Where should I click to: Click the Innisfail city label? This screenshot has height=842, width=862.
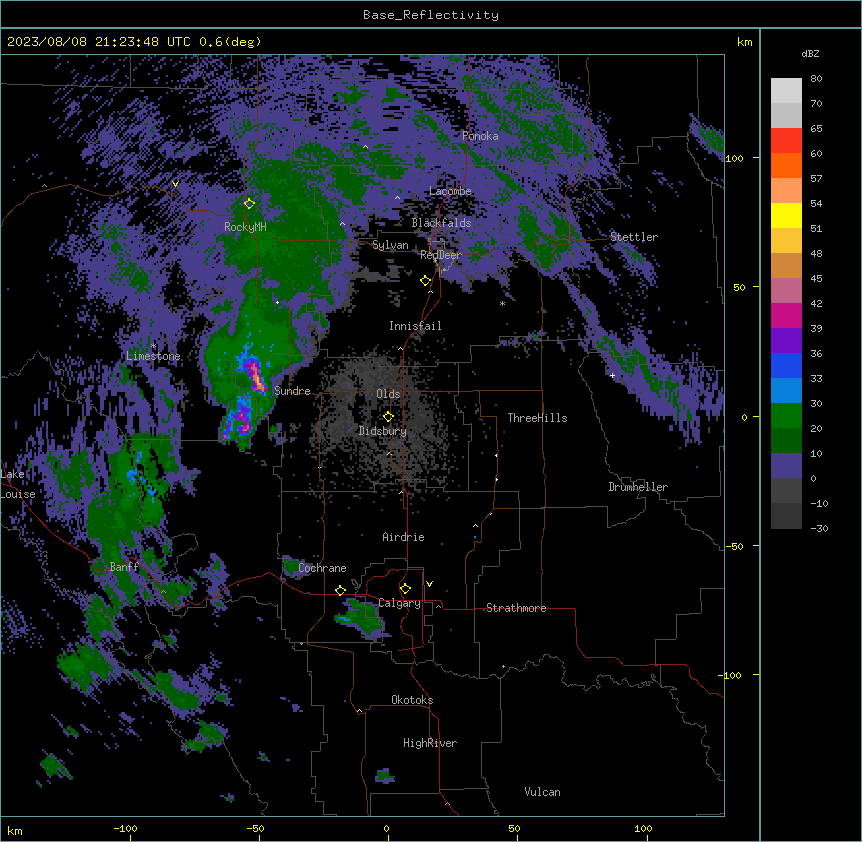click(x=415, y=326)
